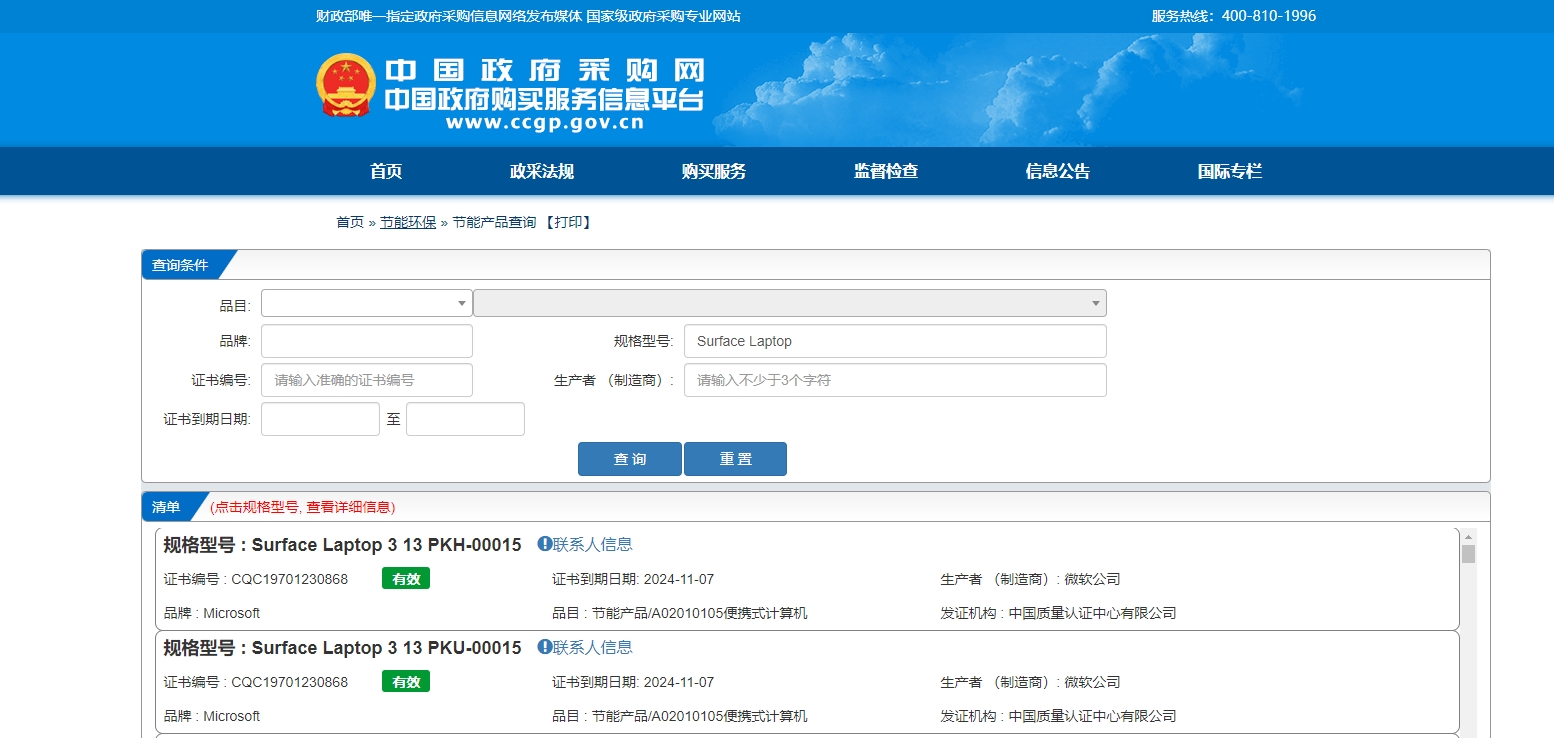Click the national emblem logo

pyautogui.click(x=346, y=85)
